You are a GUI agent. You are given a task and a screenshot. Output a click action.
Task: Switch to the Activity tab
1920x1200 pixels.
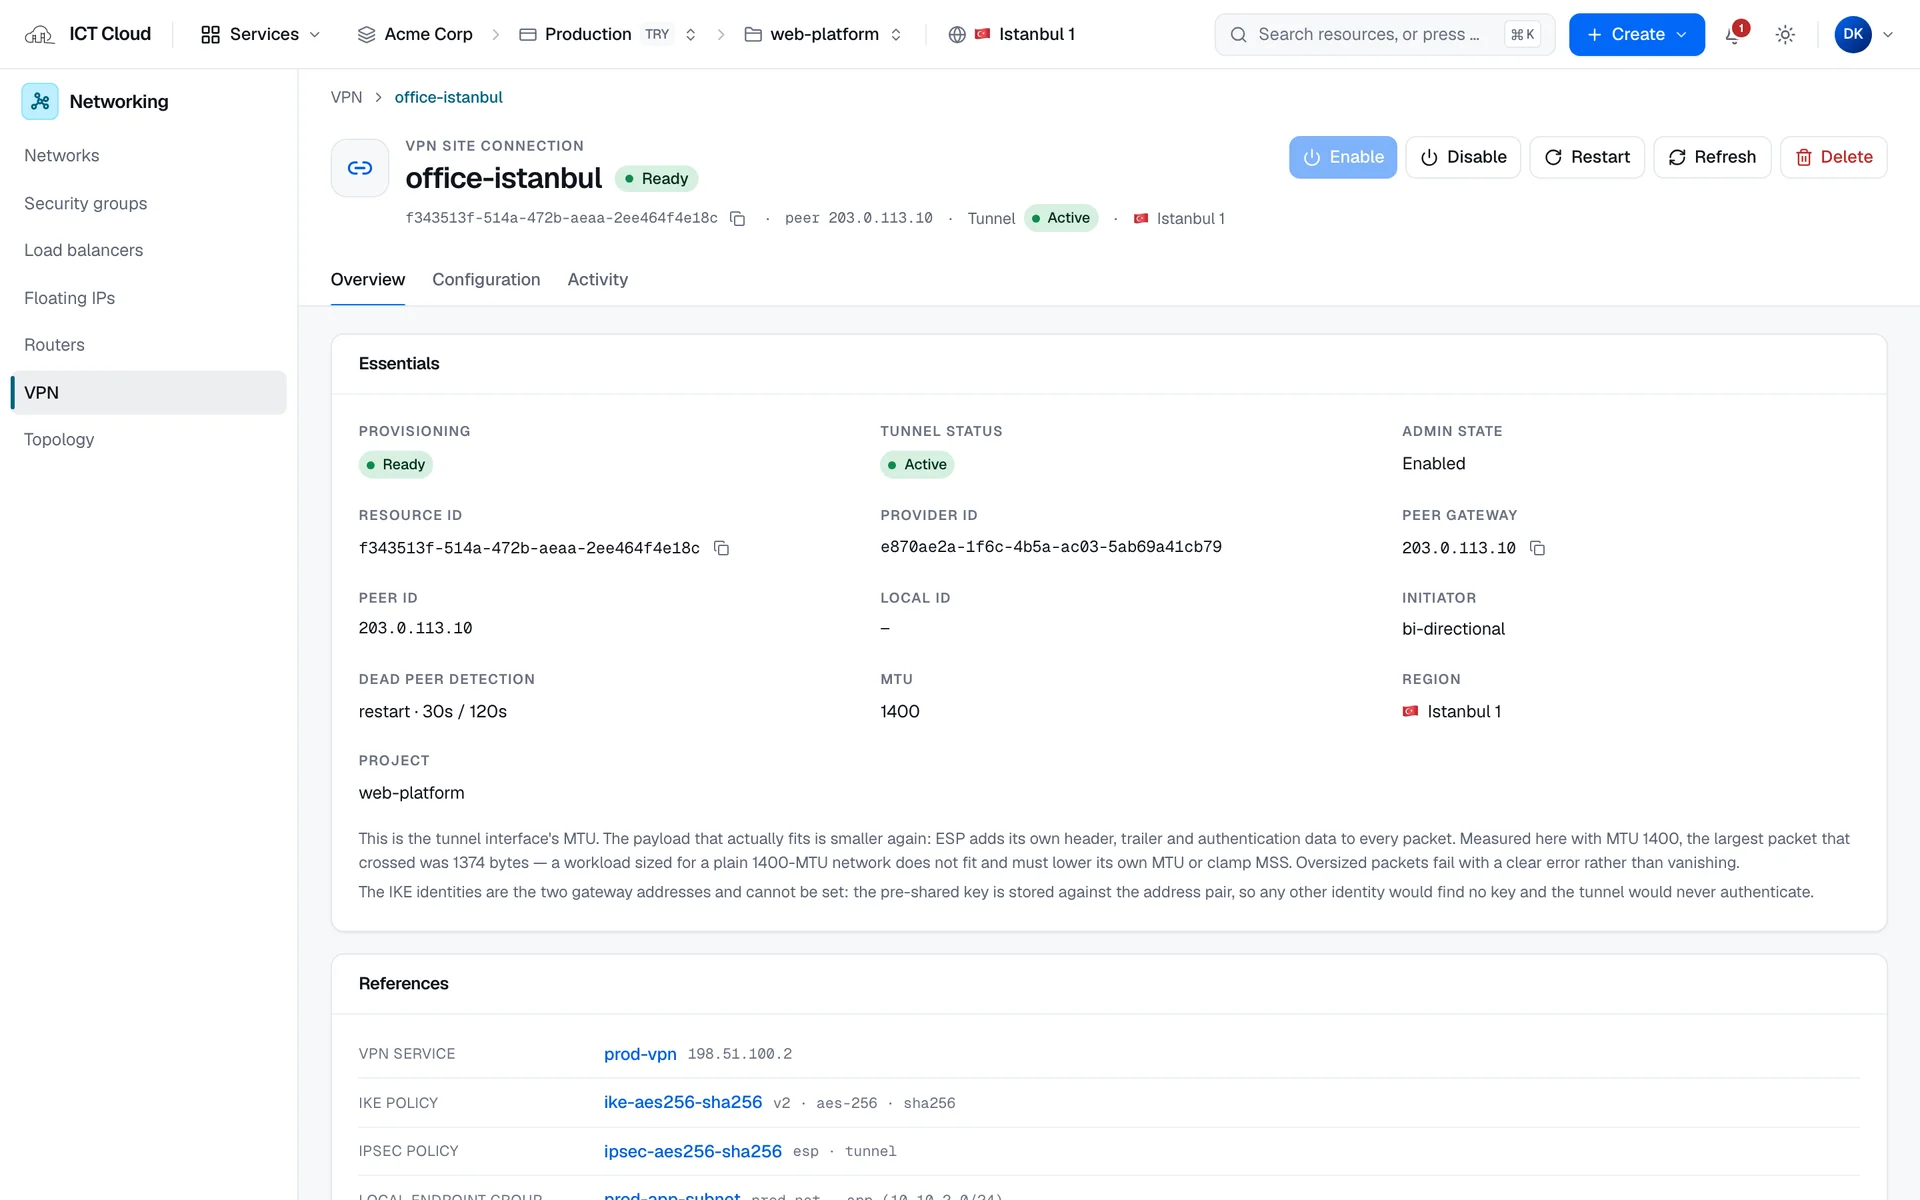tap(598, 280)
